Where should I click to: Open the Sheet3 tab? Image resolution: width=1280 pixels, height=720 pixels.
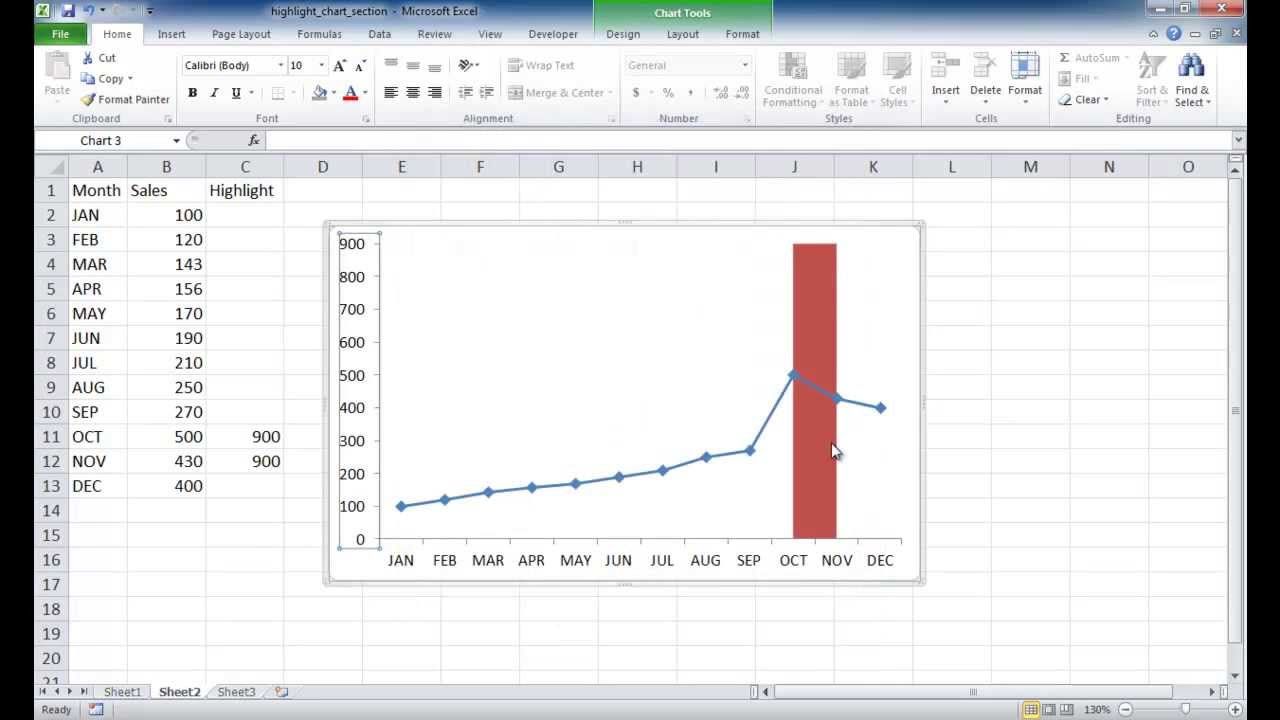point(236,692)
